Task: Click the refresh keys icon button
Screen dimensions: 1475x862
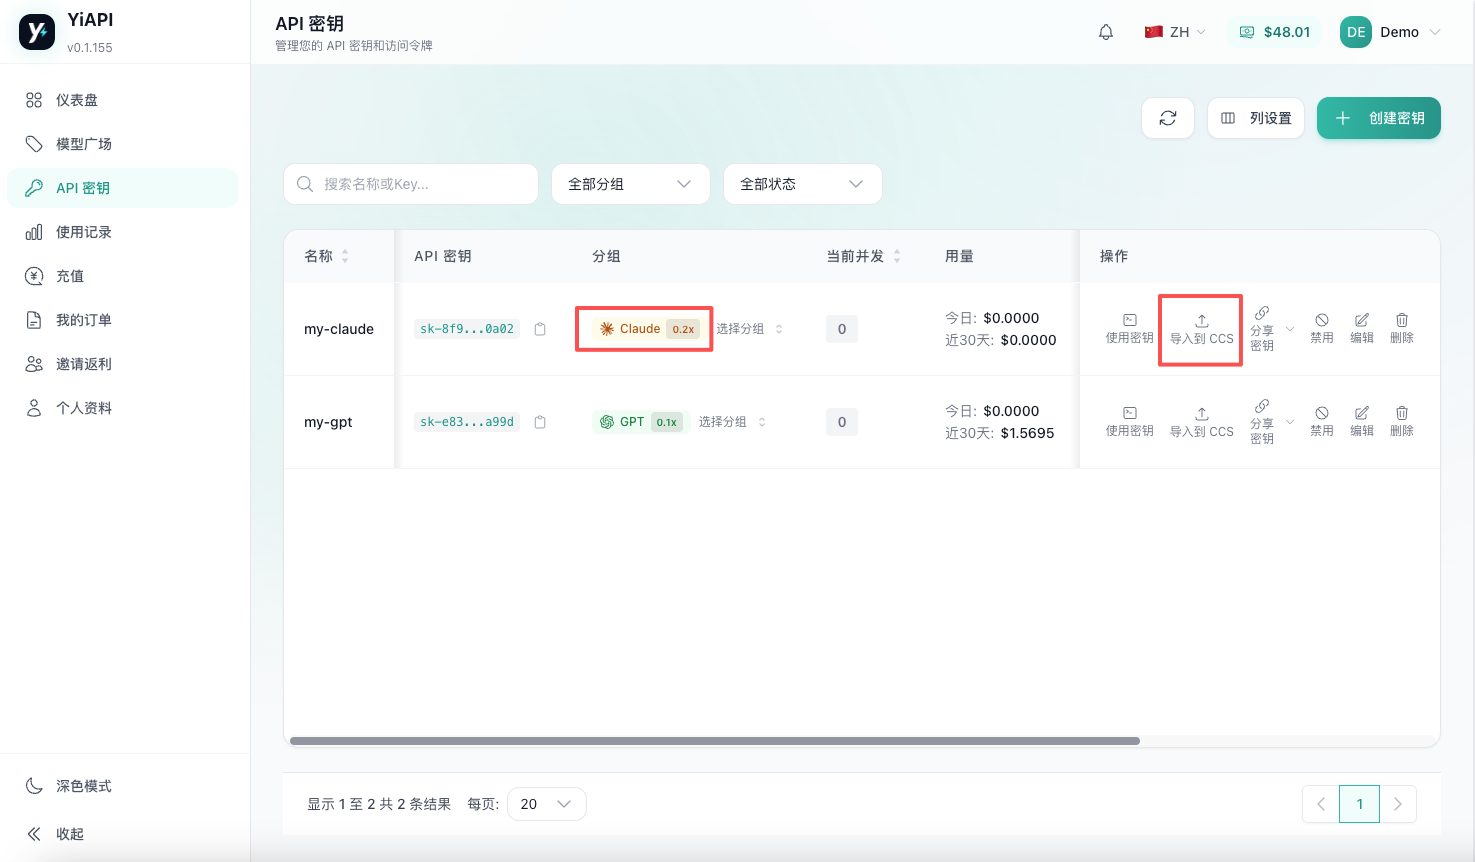Action: (1168, 118)
